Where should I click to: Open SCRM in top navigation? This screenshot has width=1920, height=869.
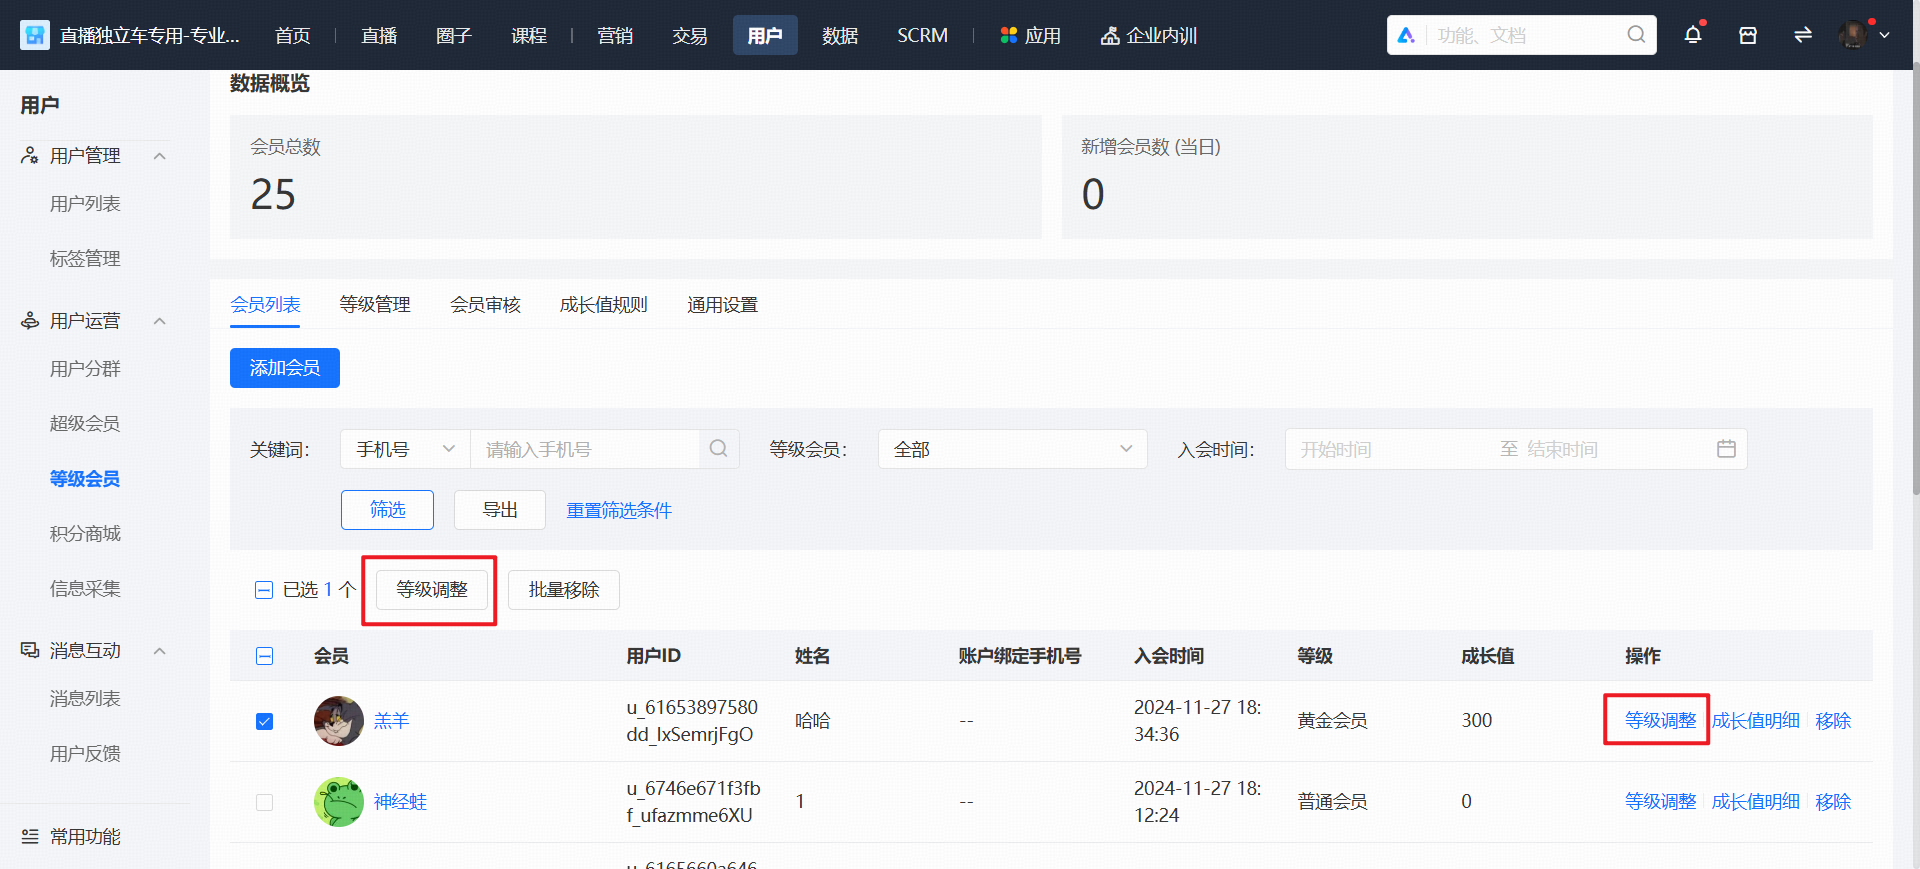[x=922, y=36]
